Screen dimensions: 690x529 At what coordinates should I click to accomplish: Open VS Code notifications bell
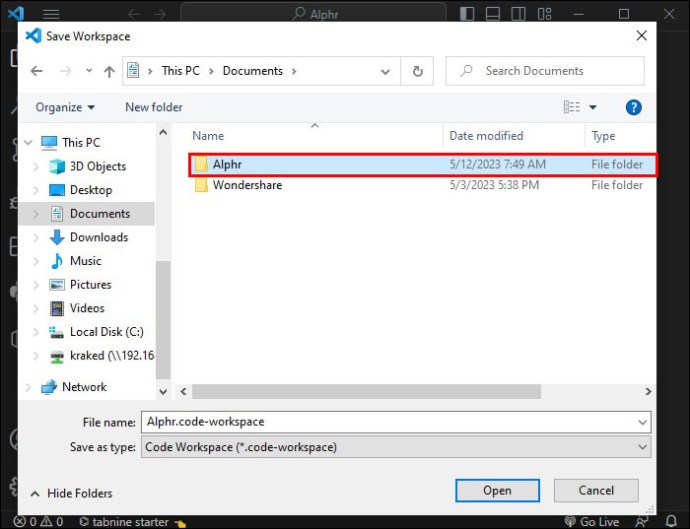point(671,522)
